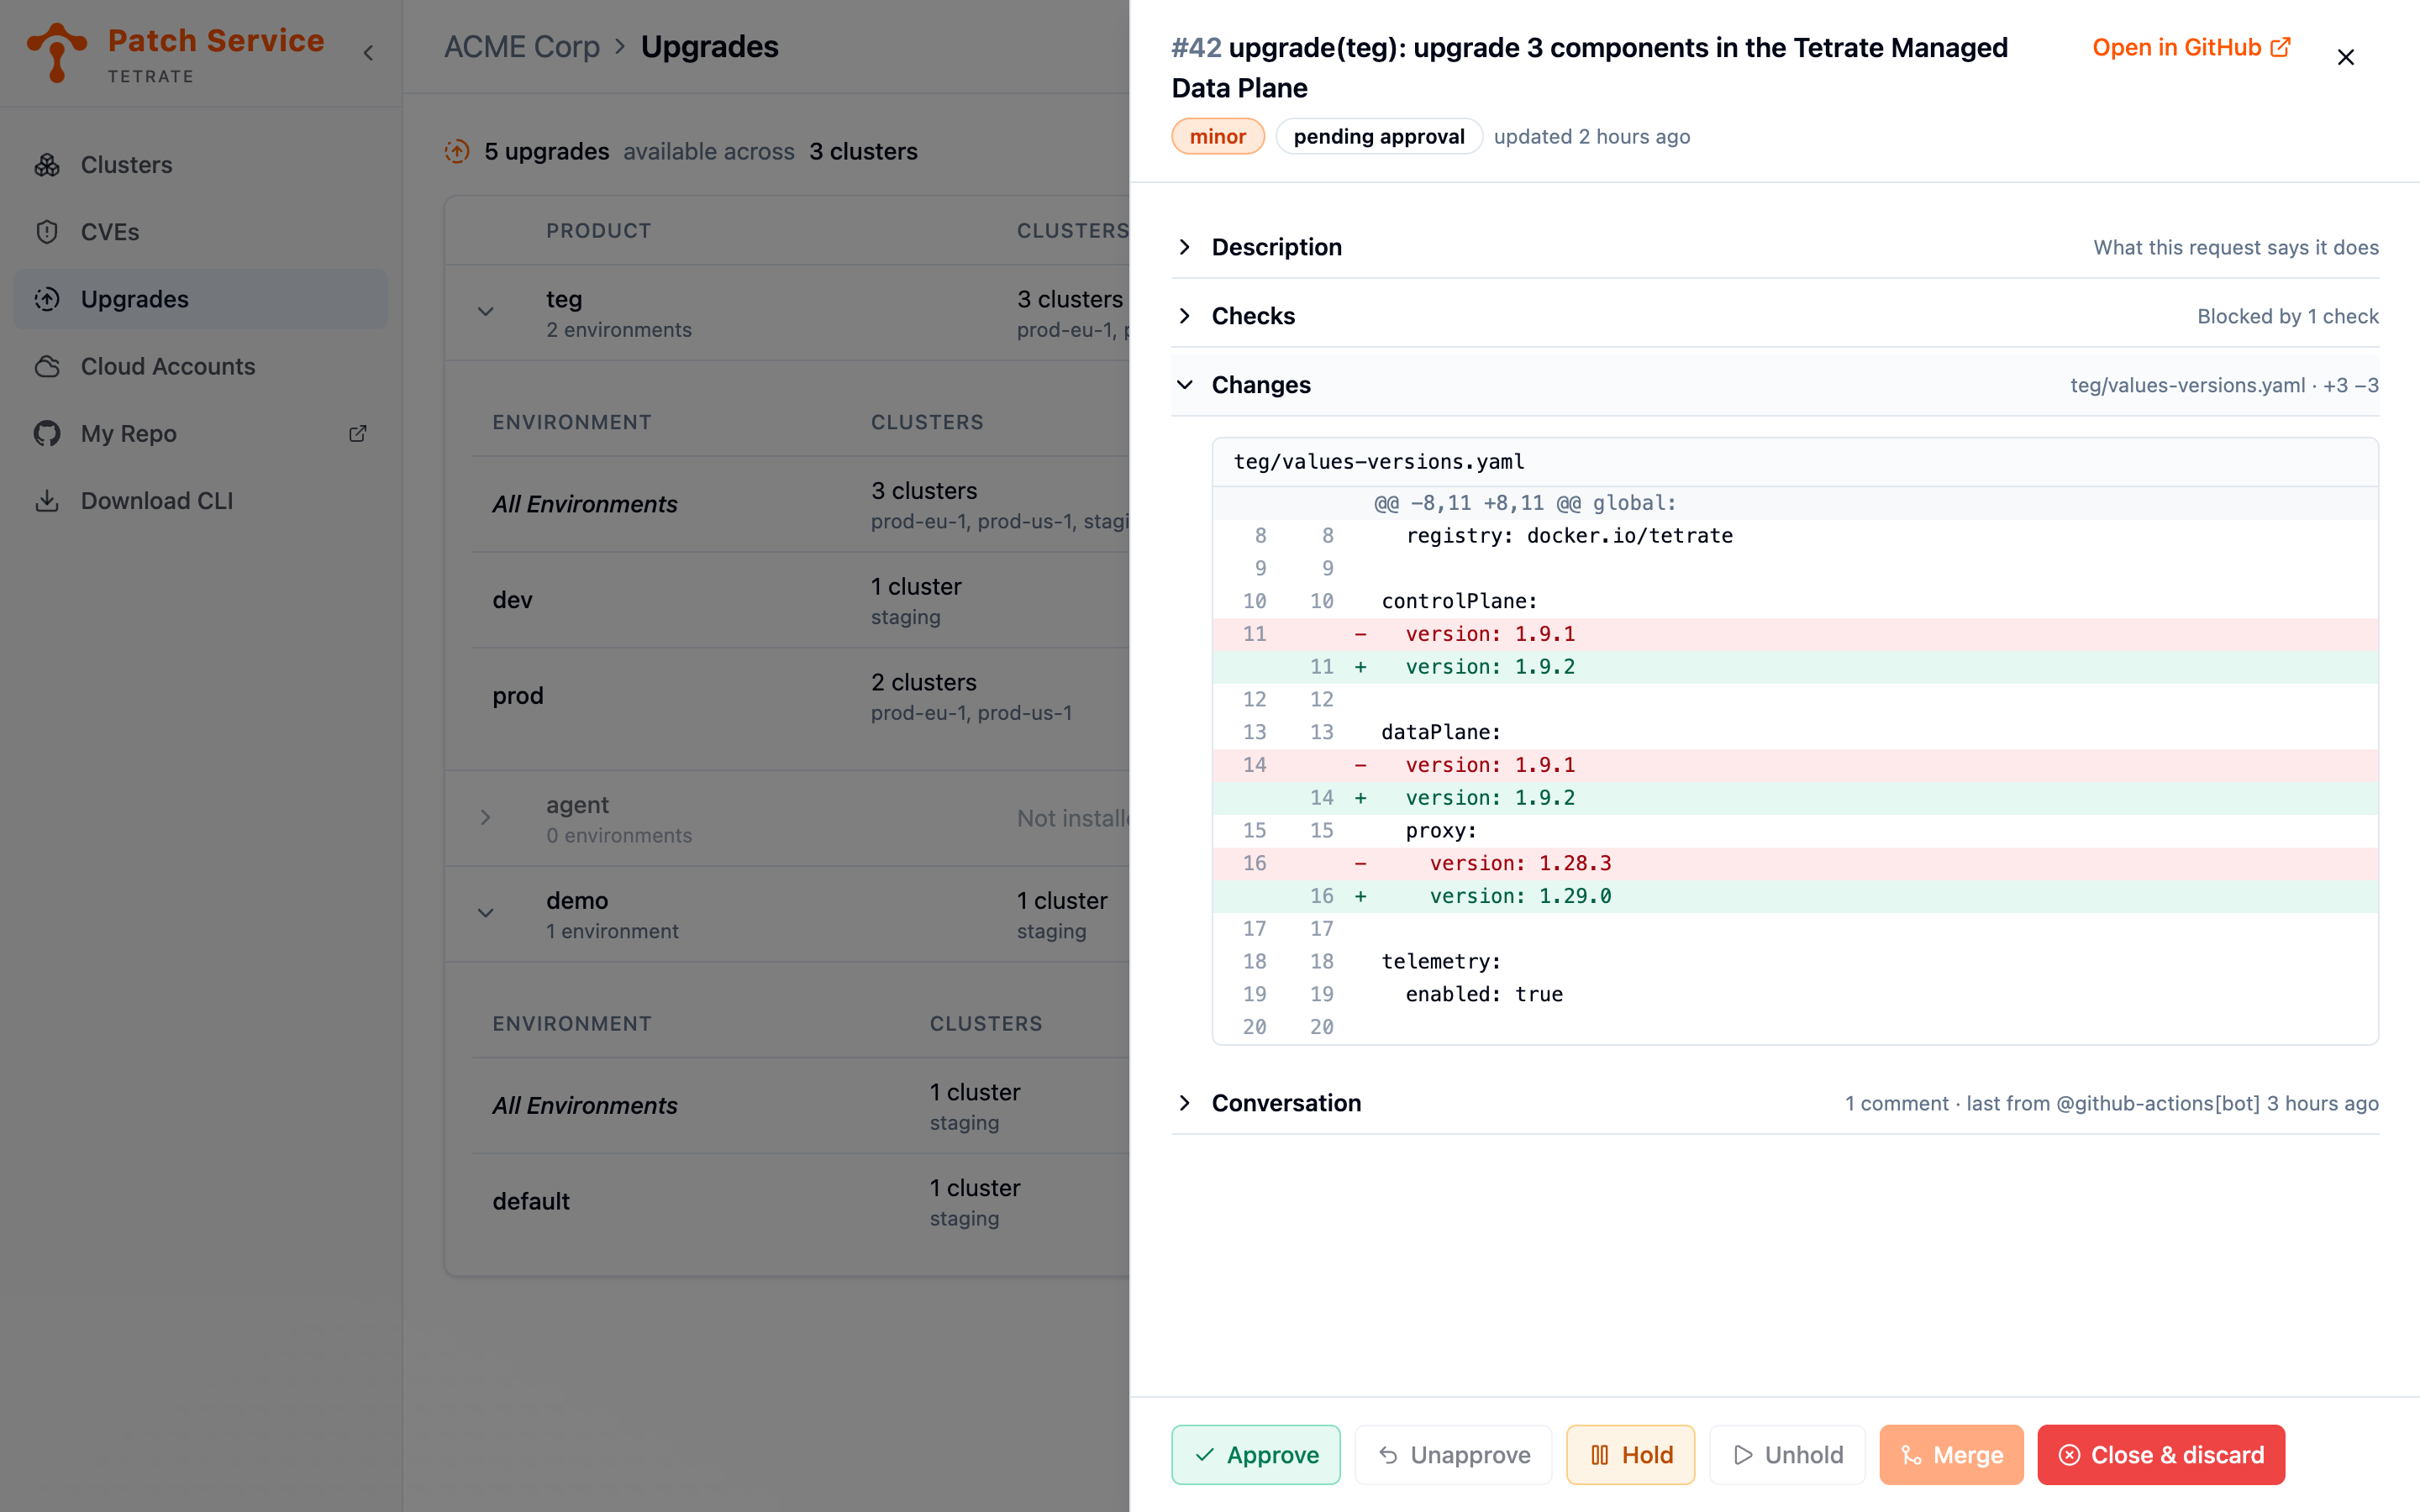Screen dimensions: 2420x1512
Task: Click the CVEs shield icon
Action: (47, 232)
